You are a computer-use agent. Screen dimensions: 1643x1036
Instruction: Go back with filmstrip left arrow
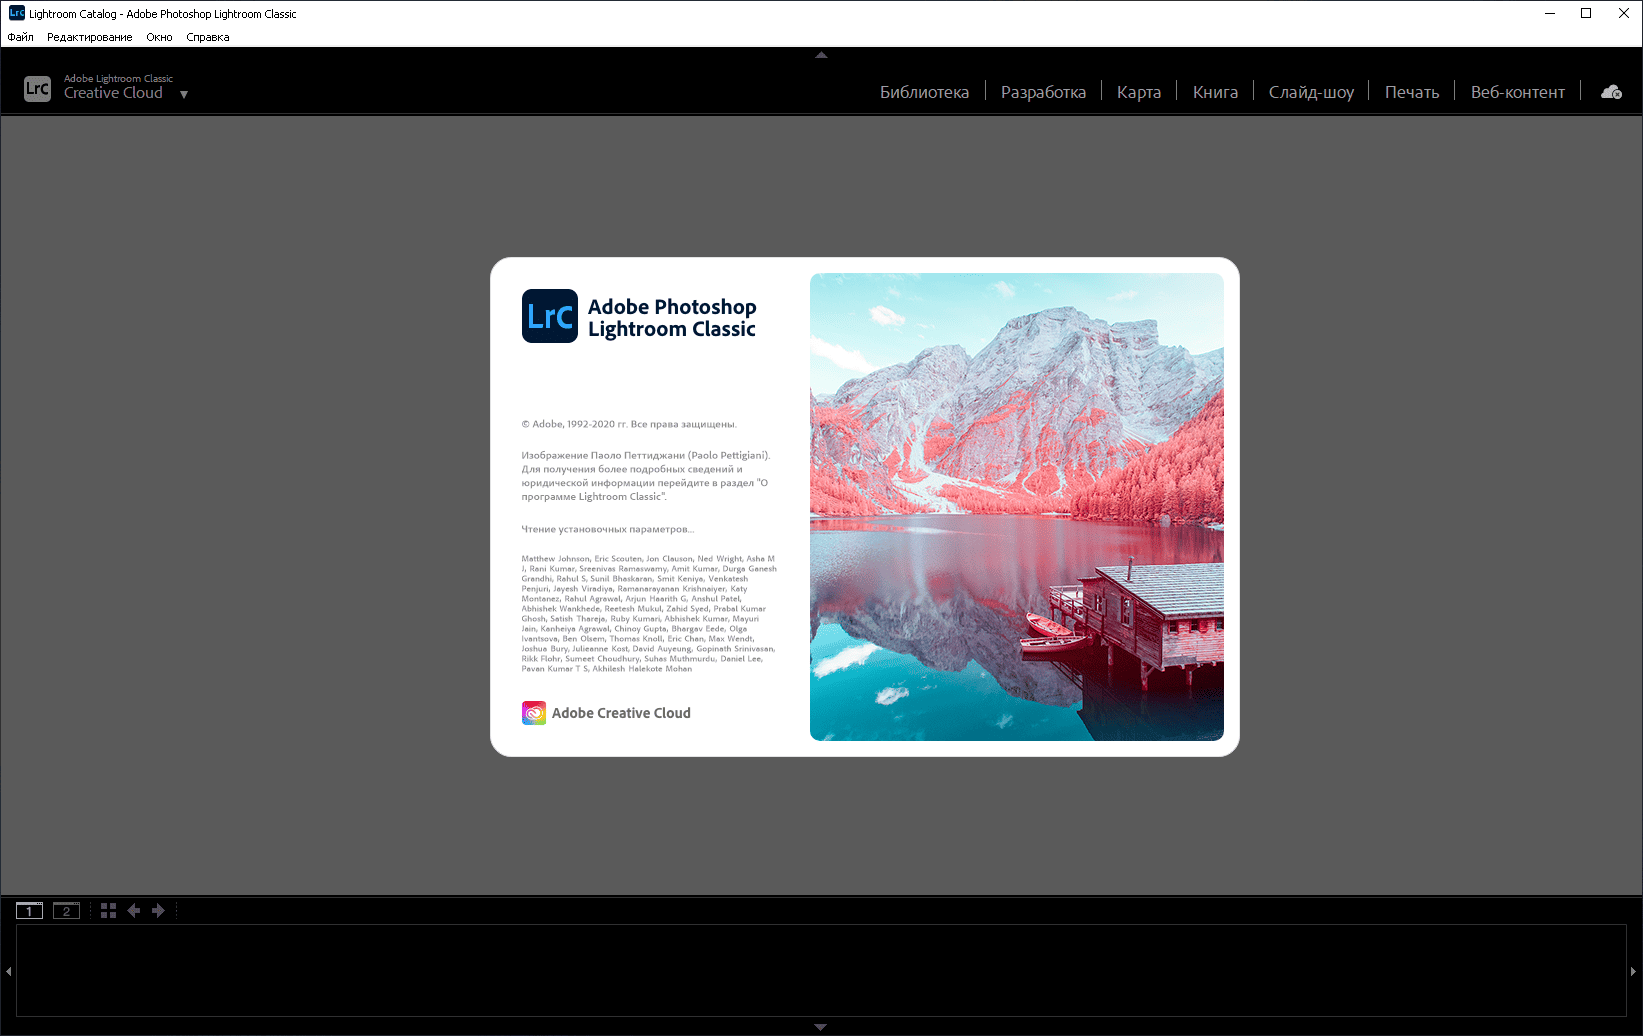click(133, 910)
